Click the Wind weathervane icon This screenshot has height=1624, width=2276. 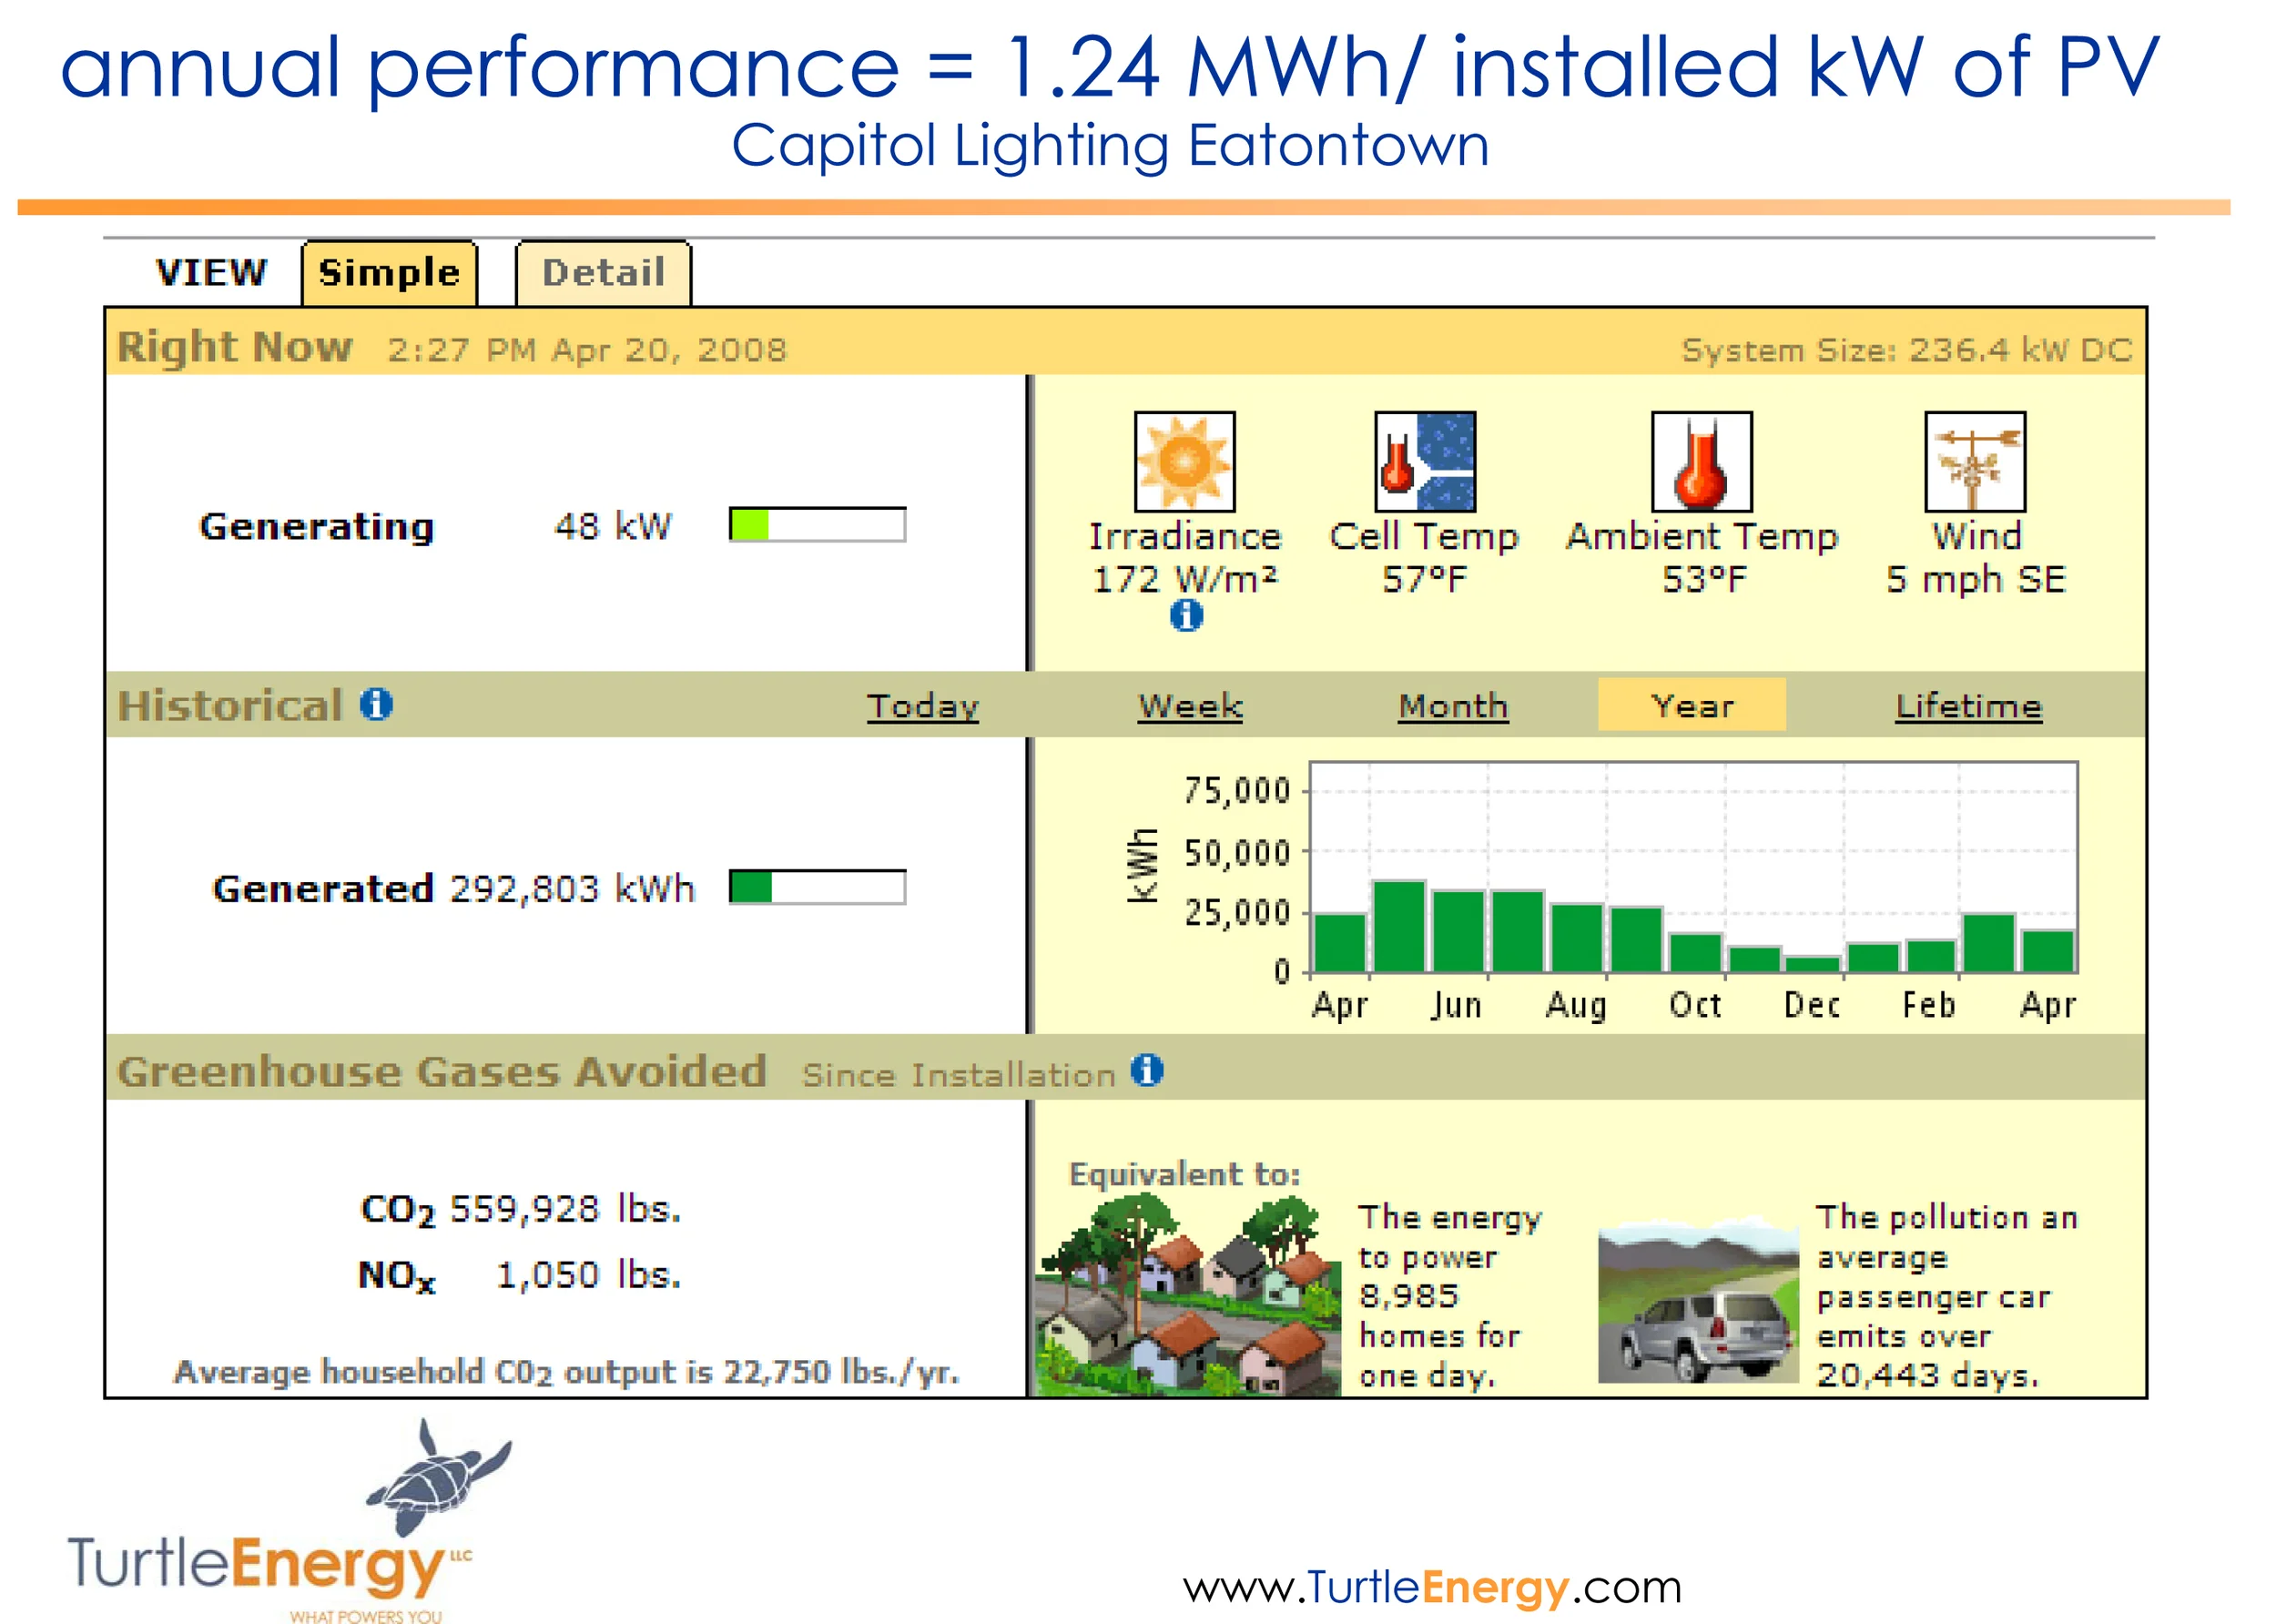click(x=1975, y=461)
